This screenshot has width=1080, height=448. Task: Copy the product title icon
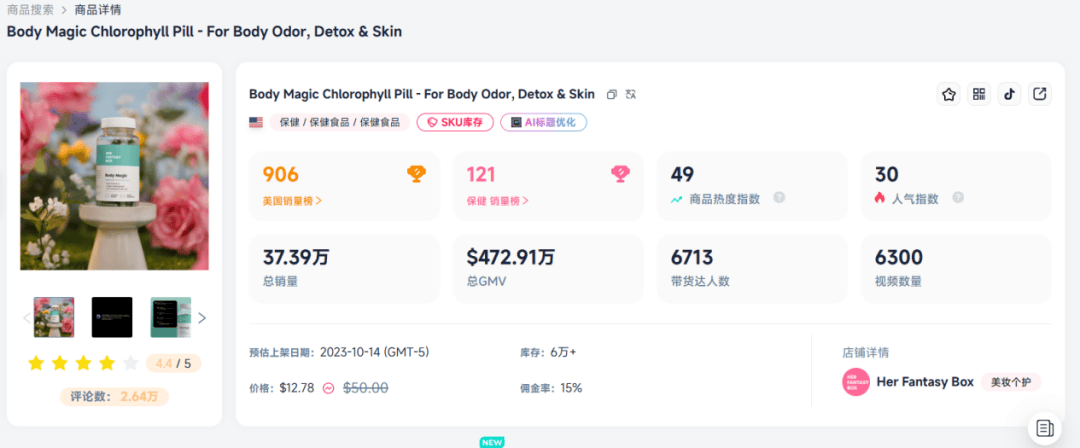point(613,94)
